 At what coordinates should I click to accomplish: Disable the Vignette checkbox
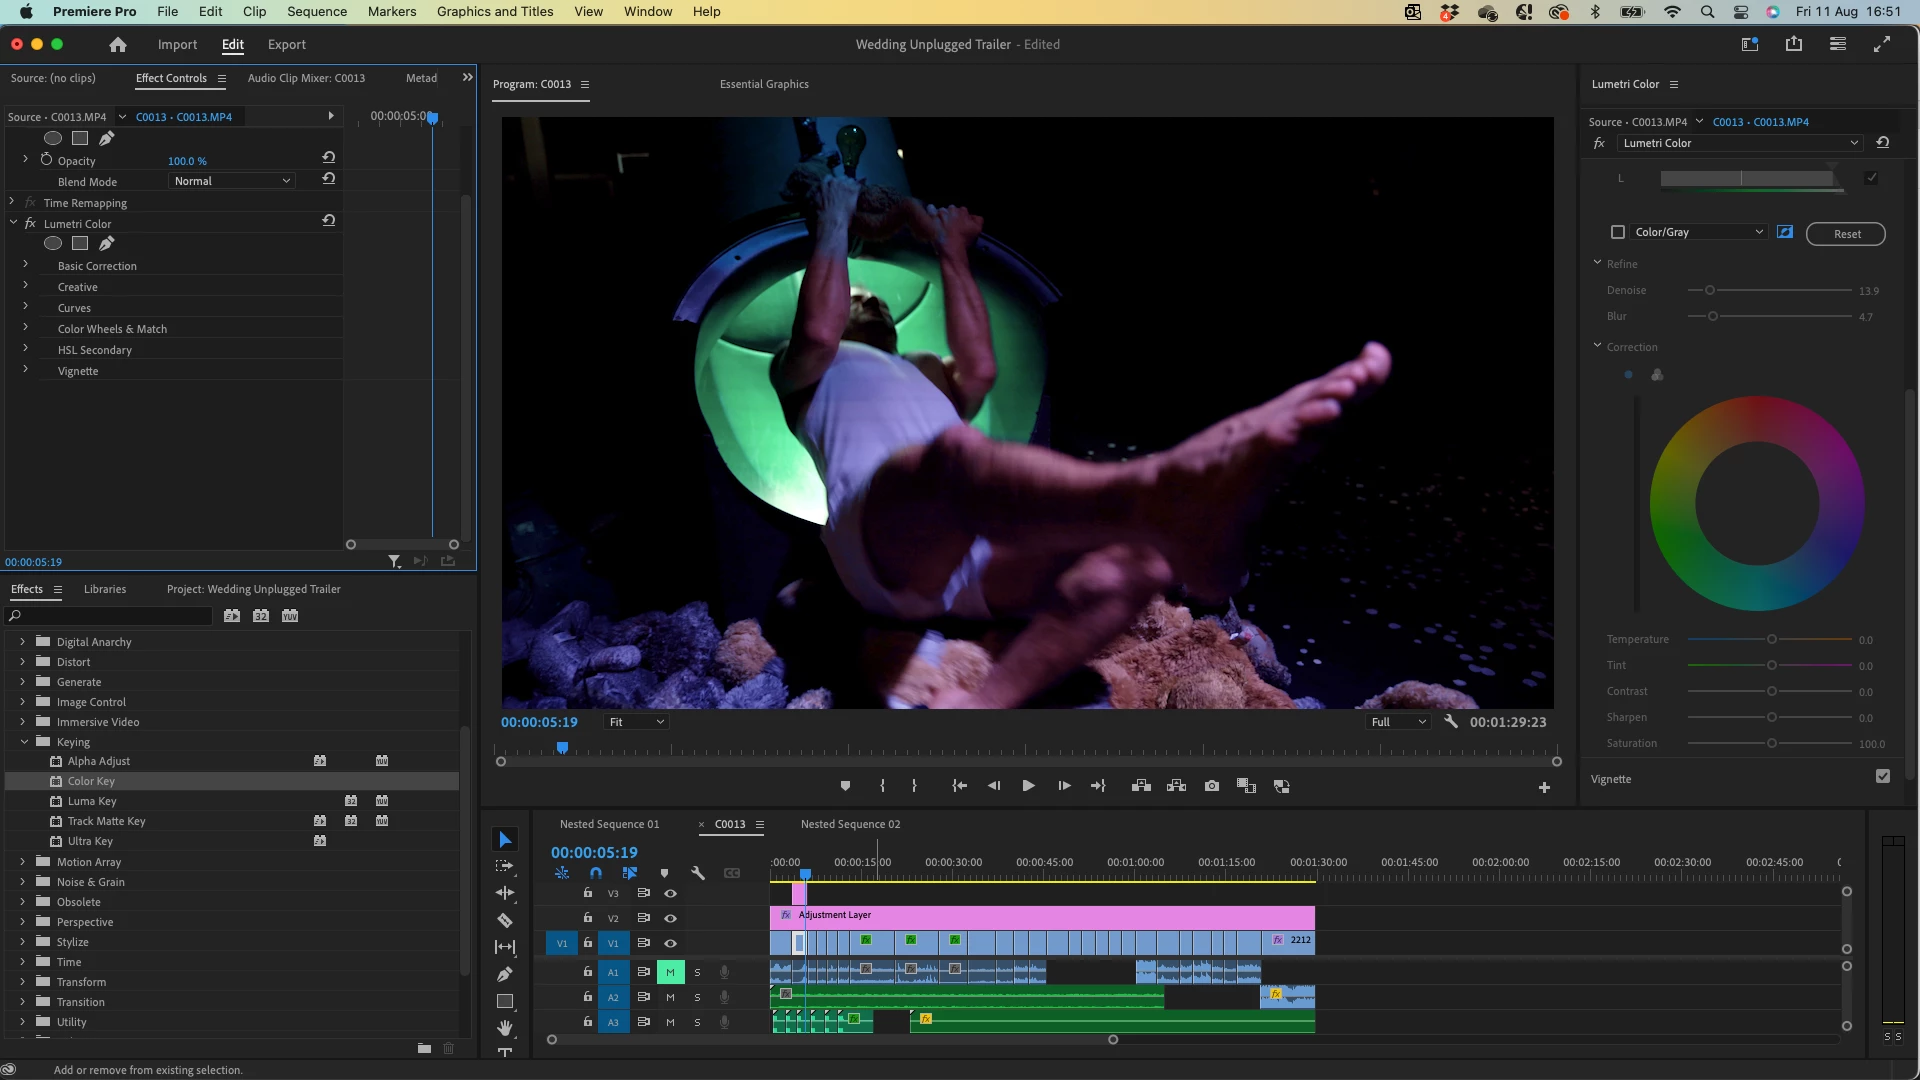coord(1883,776)
